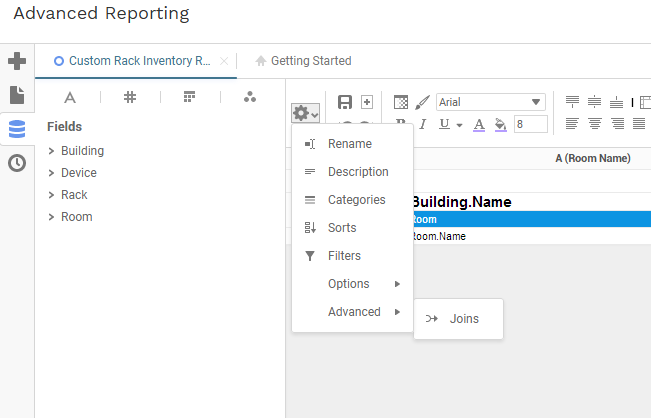Choose Sorts from the menu
Viewport: 651px width, 418px height.
[x=352, y=227]
